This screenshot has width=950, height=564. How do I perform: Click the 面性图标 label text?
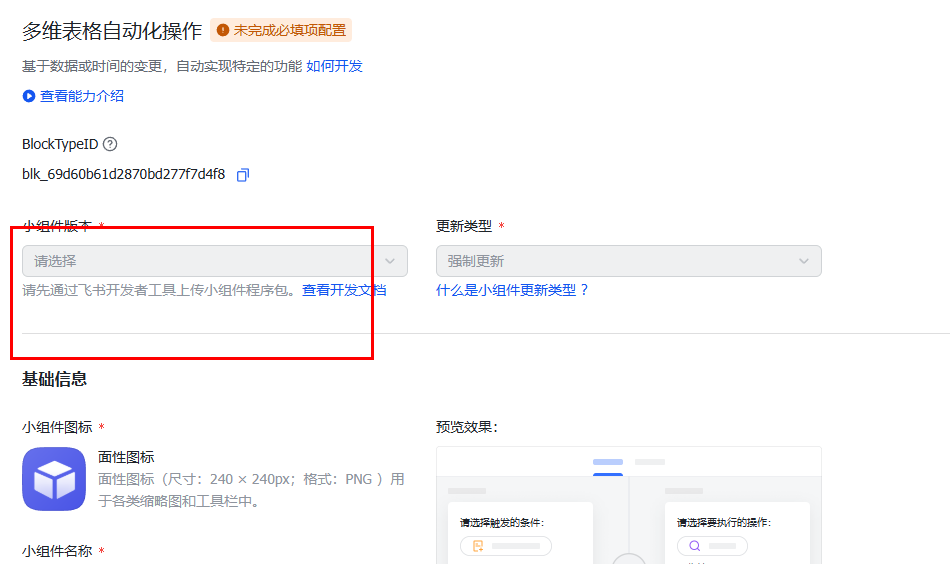[126, 457]
